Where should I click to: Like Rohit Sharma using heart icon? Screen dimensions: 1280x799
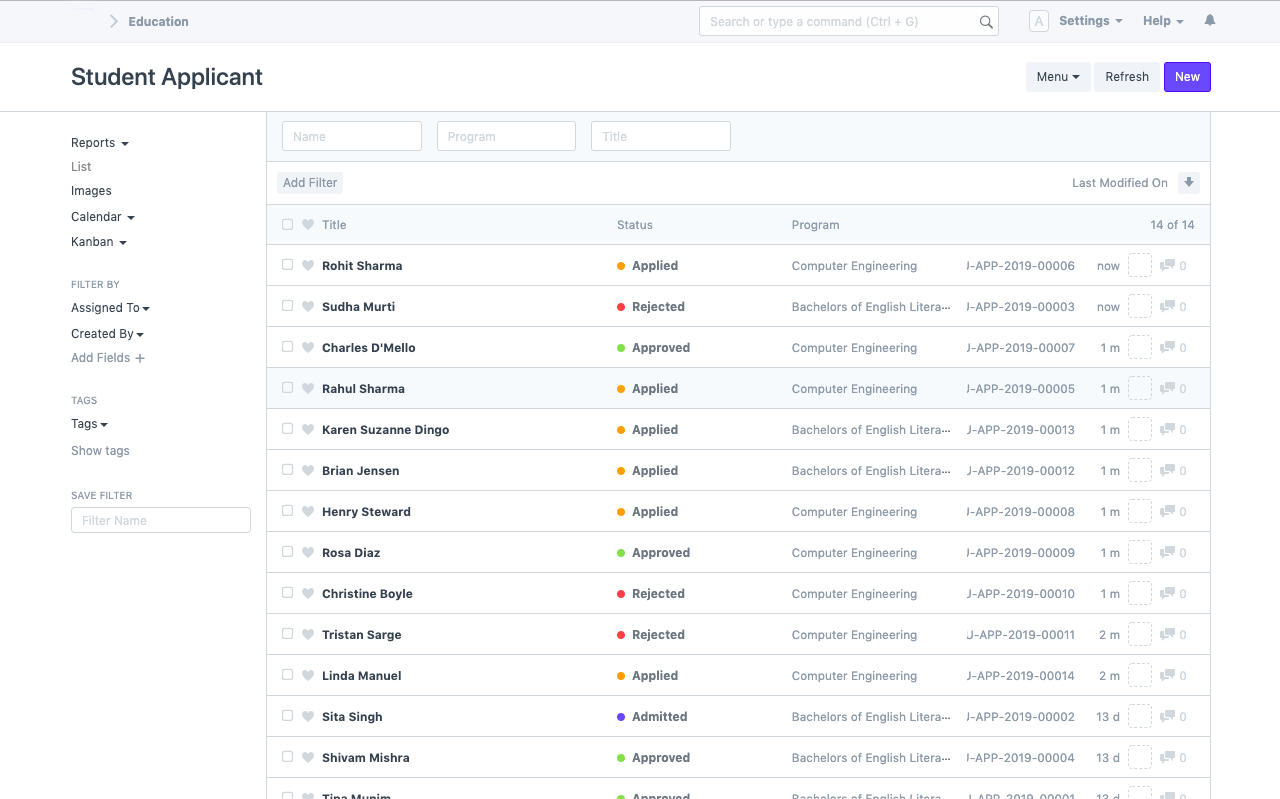point(308,266)
